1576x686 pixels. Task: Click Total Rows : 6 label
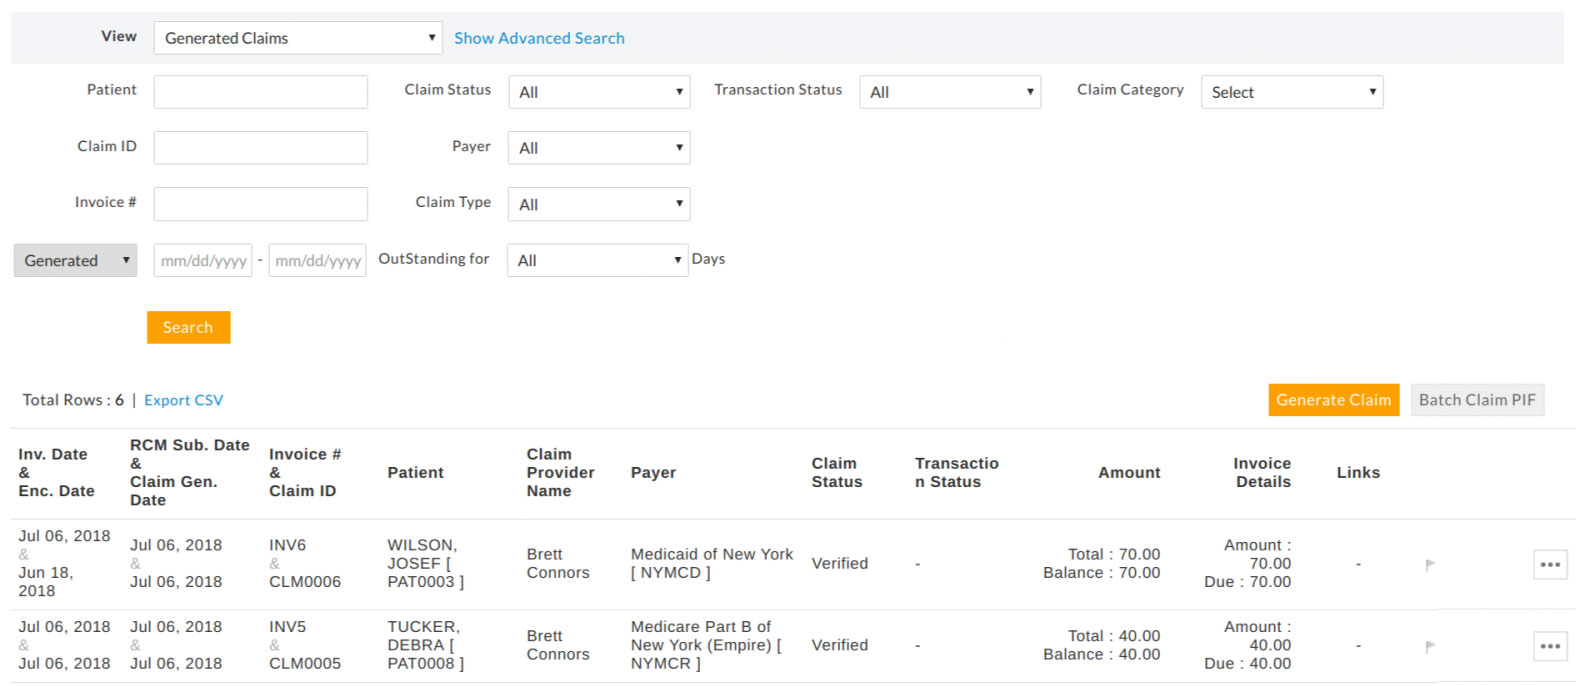pyautogui.click(x=73, y=400)
